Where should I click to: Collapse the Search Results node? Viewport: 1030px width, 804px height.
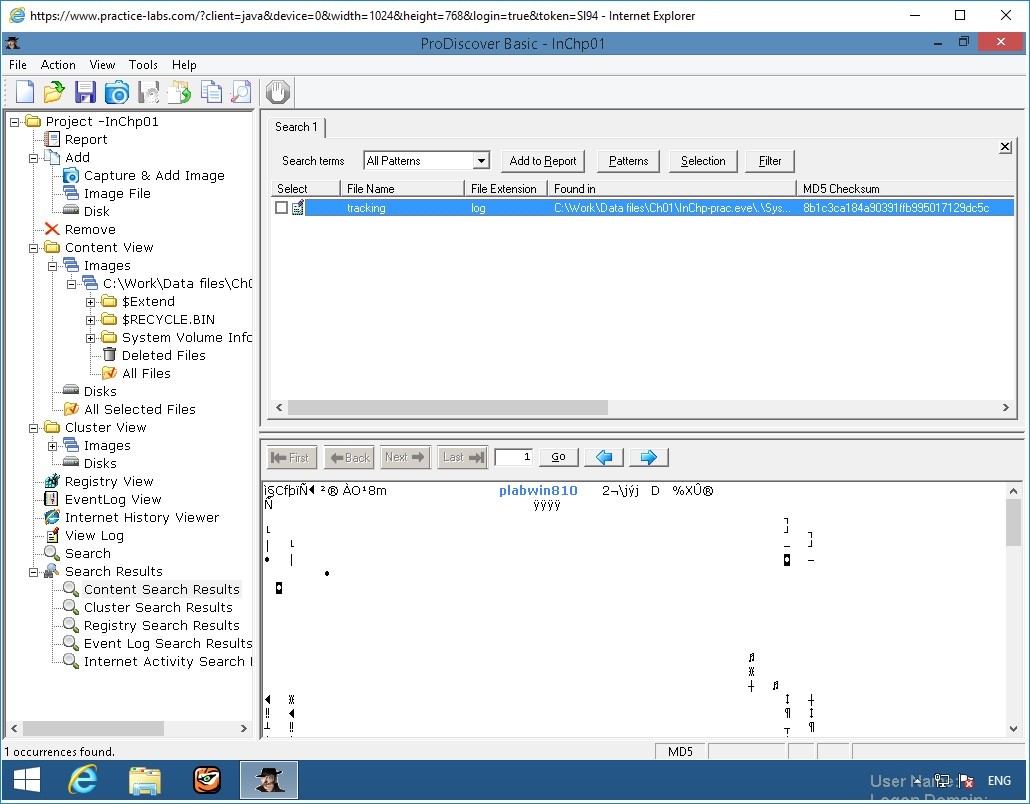(x=34, y=572)
